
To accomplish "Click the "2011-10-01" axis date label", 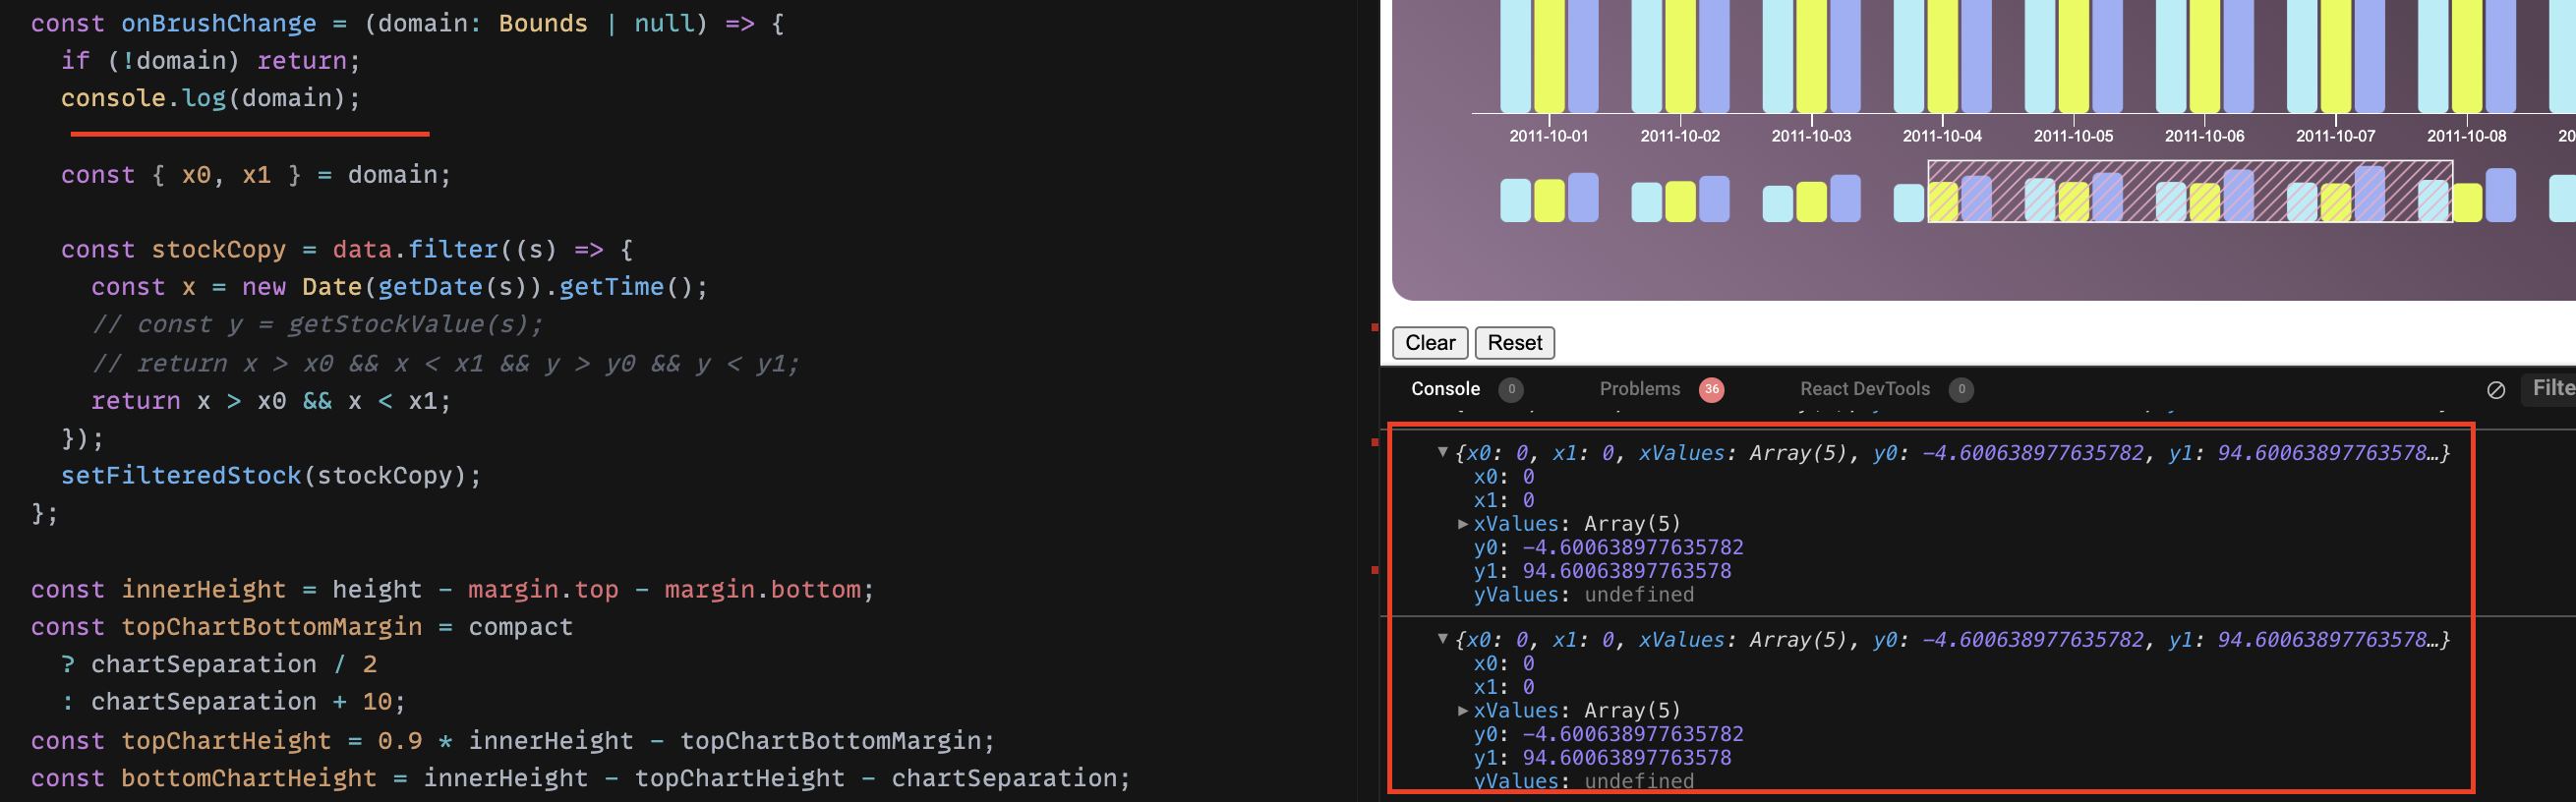I will (1548, 136).
